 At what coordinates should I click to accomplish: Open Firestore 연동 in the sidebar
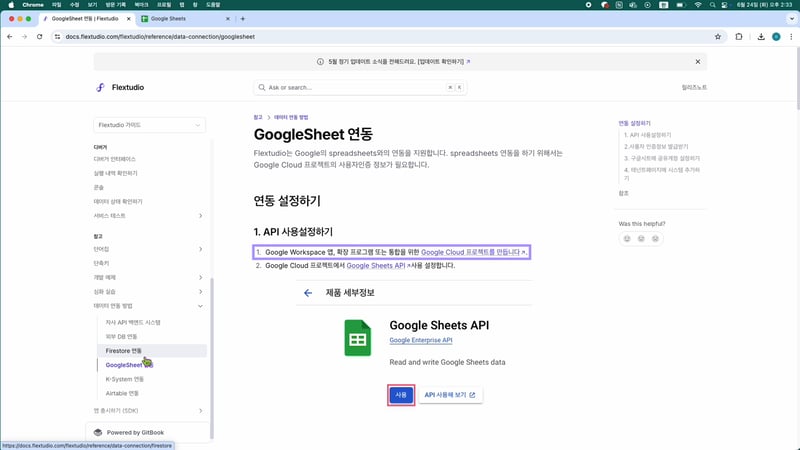tap(152, 351)
